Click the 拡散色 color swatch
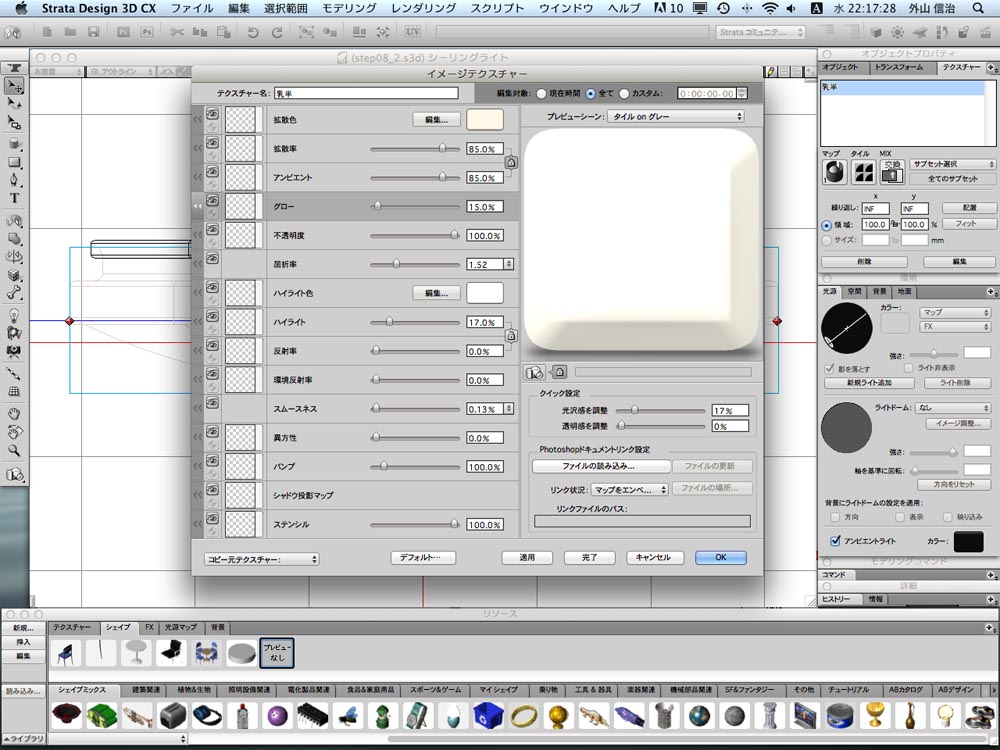 point(485,119)
